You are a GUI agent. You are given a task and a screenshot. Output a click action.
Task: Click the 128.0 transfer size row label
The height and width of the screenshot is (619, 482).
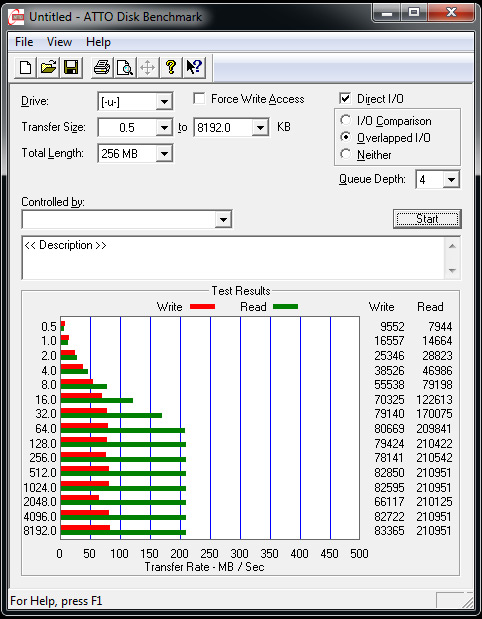[43, 444]
